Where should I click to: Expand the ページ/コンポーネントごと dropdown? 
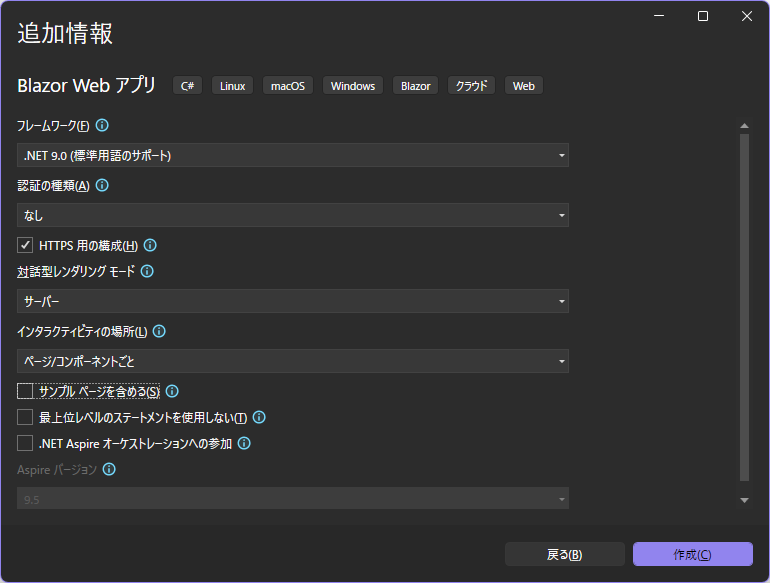coord(293,361)
